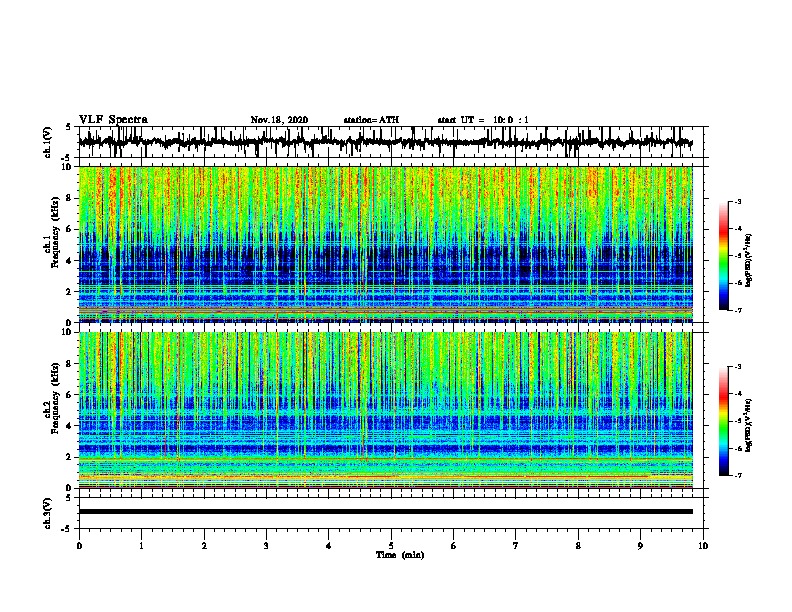Click the ch.2 "Frequency (kHz)" axis label
The width and height of the screenshot is (792, 612).
click(x=55, y=398)
